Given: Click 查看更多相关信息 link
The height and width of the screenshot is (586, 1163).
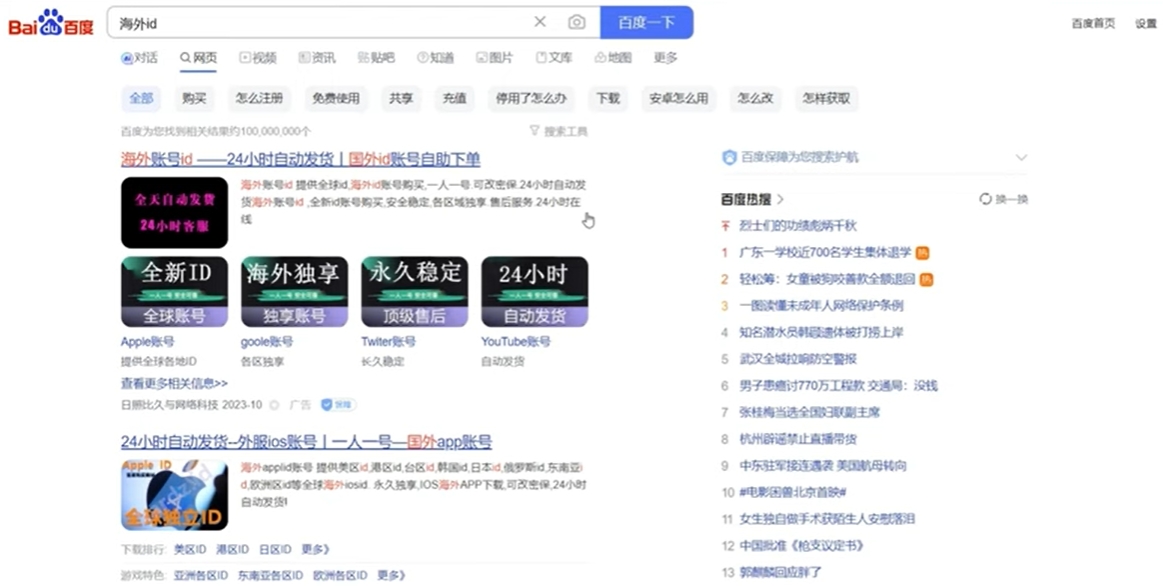Looking at the screenshot, I should coord(174,383).
